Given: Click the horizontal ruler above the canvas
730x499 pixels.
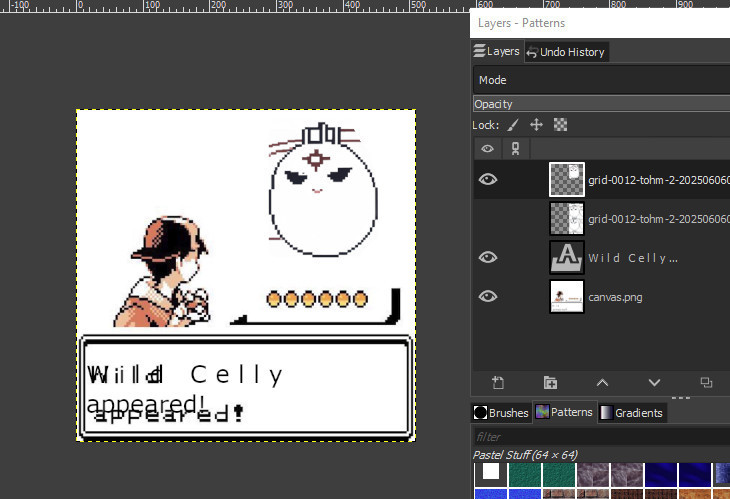Looking at the screenshot, I should coord(235,7).
